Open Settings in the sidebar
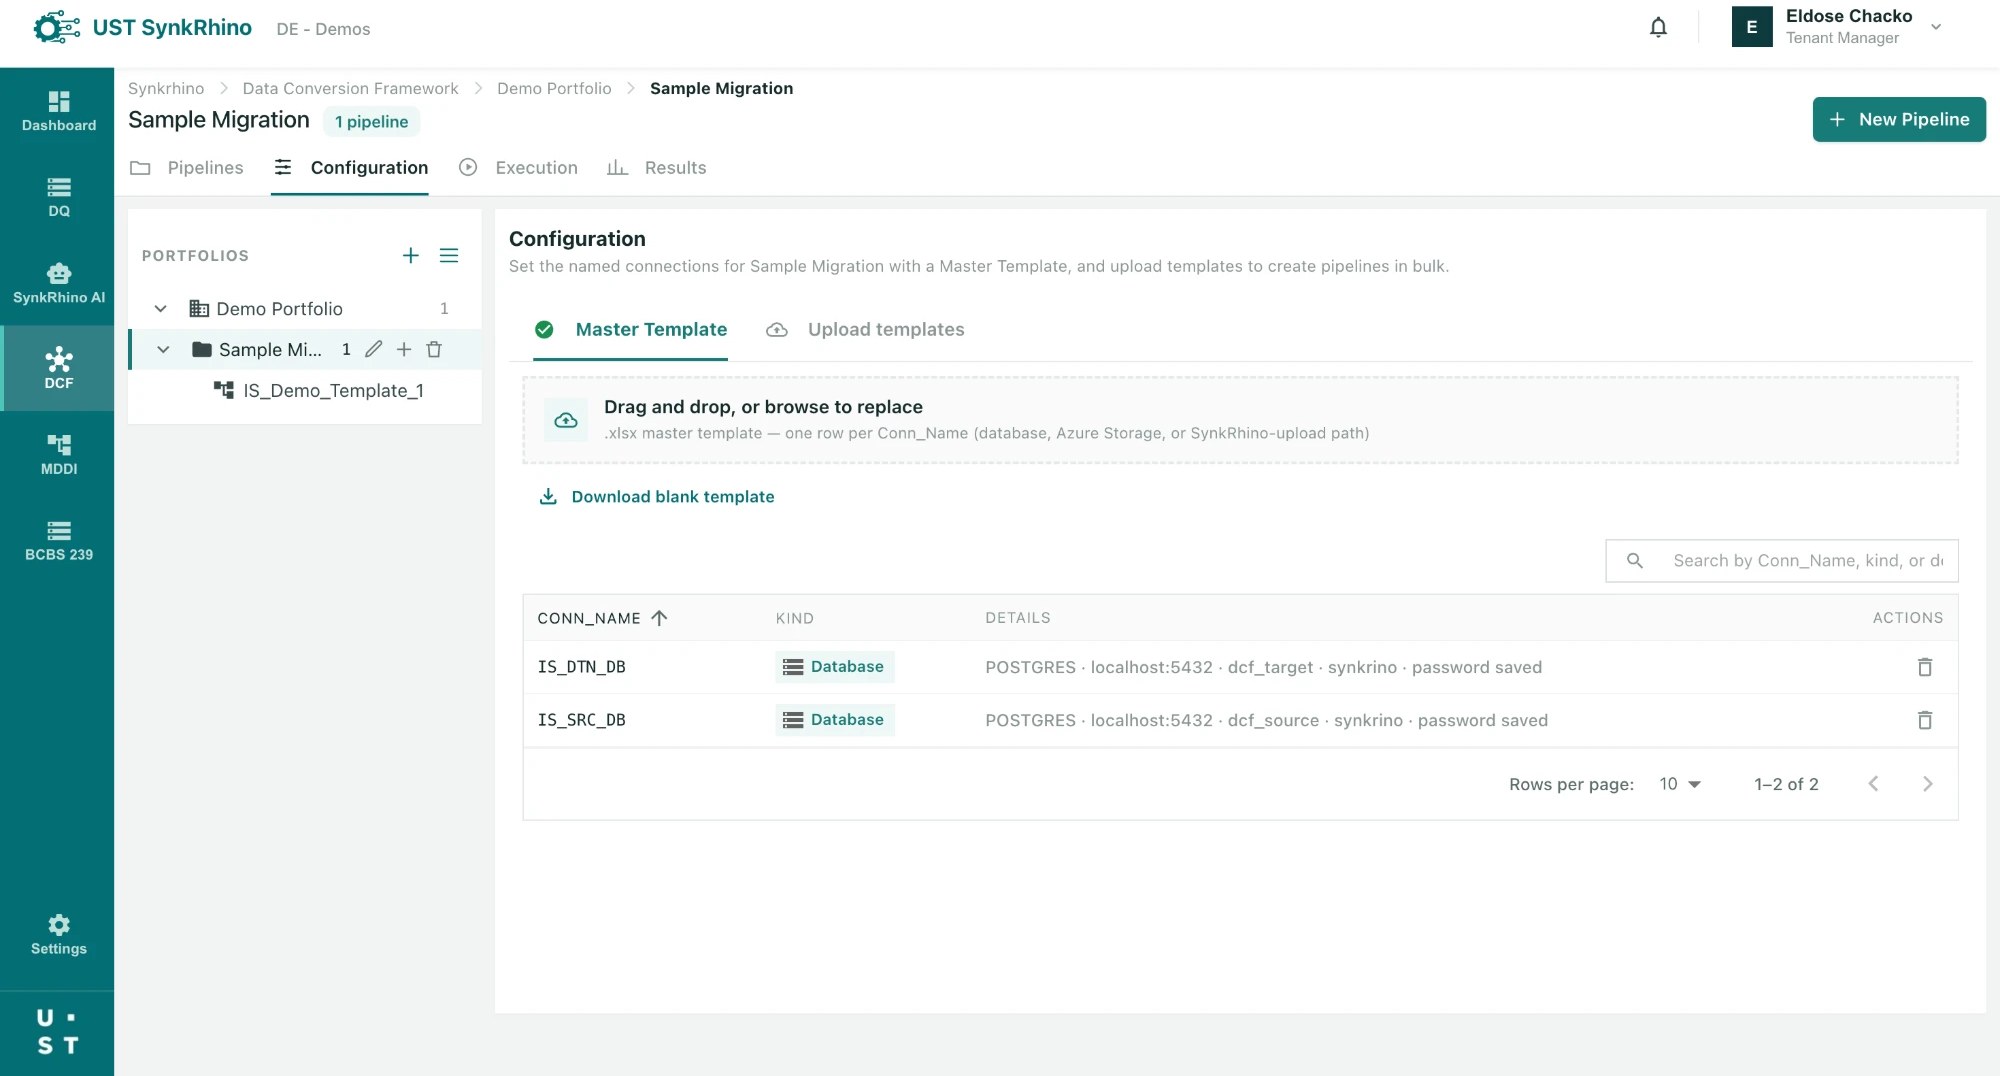Viewport: 2000px width, 1076px height. tap(58, 934)
